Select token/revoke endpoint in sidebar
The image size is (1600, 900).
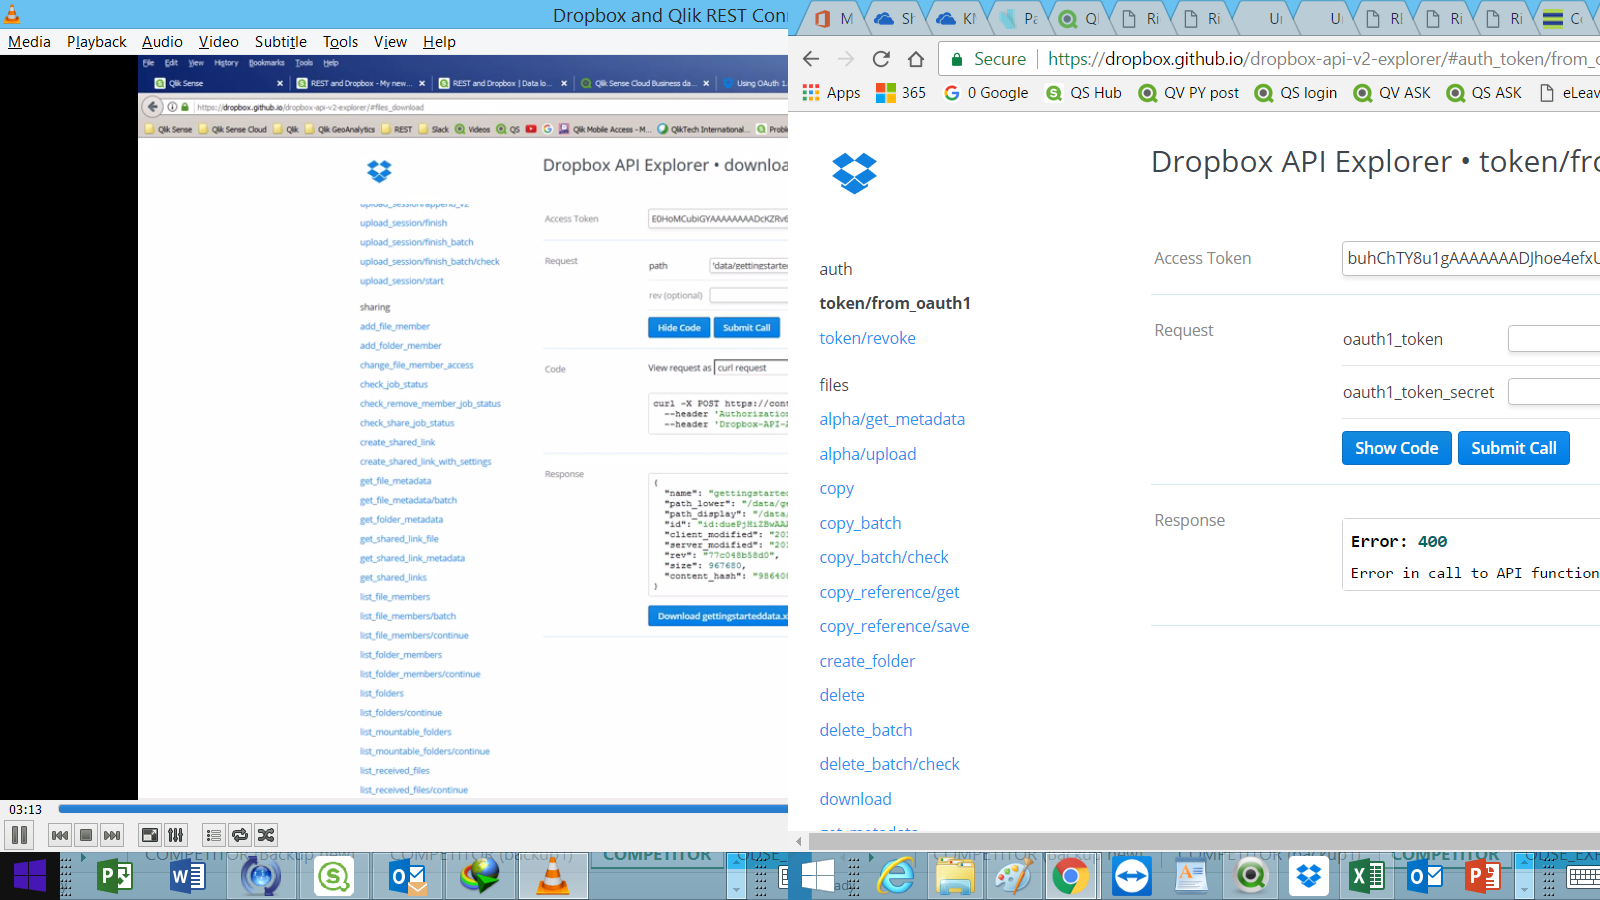pos(867,338)
